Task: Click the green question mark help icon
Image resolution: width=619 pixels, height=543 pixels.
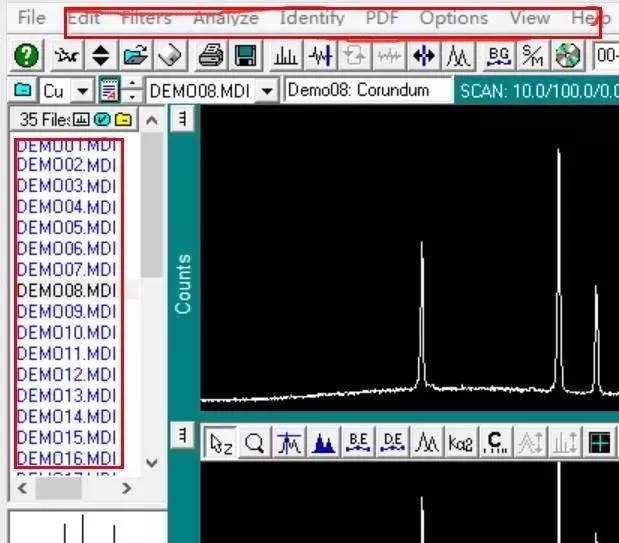Action: (x=26, y=55)
